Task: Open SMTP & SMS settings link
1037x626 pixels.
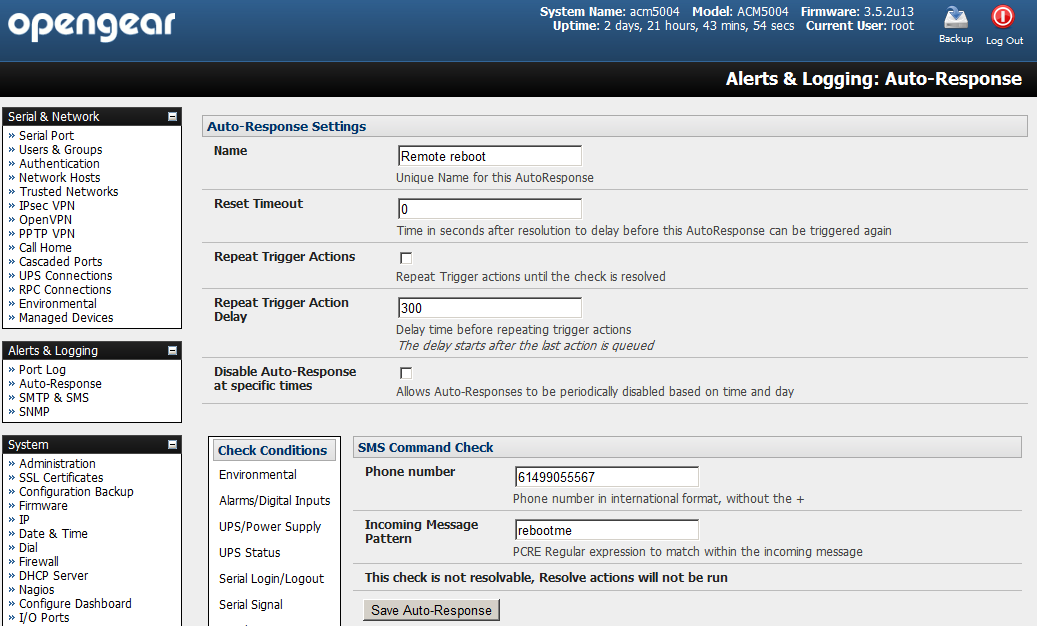Action: (54, 398)
